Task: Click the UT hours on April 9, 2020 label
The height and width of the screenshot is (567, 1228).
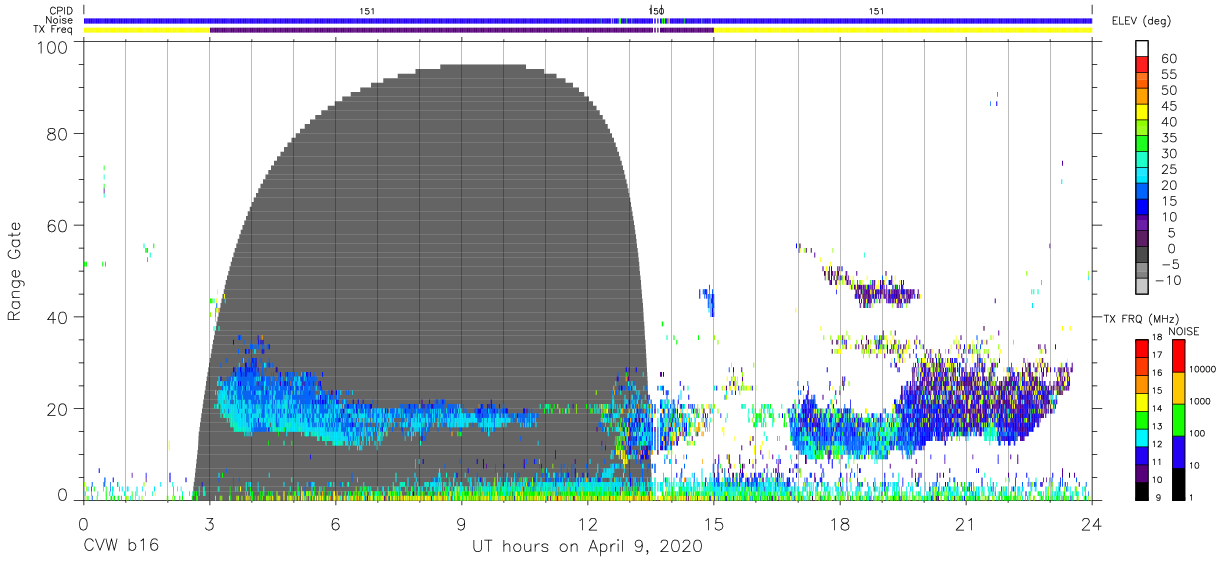Action: coord(587,547)
